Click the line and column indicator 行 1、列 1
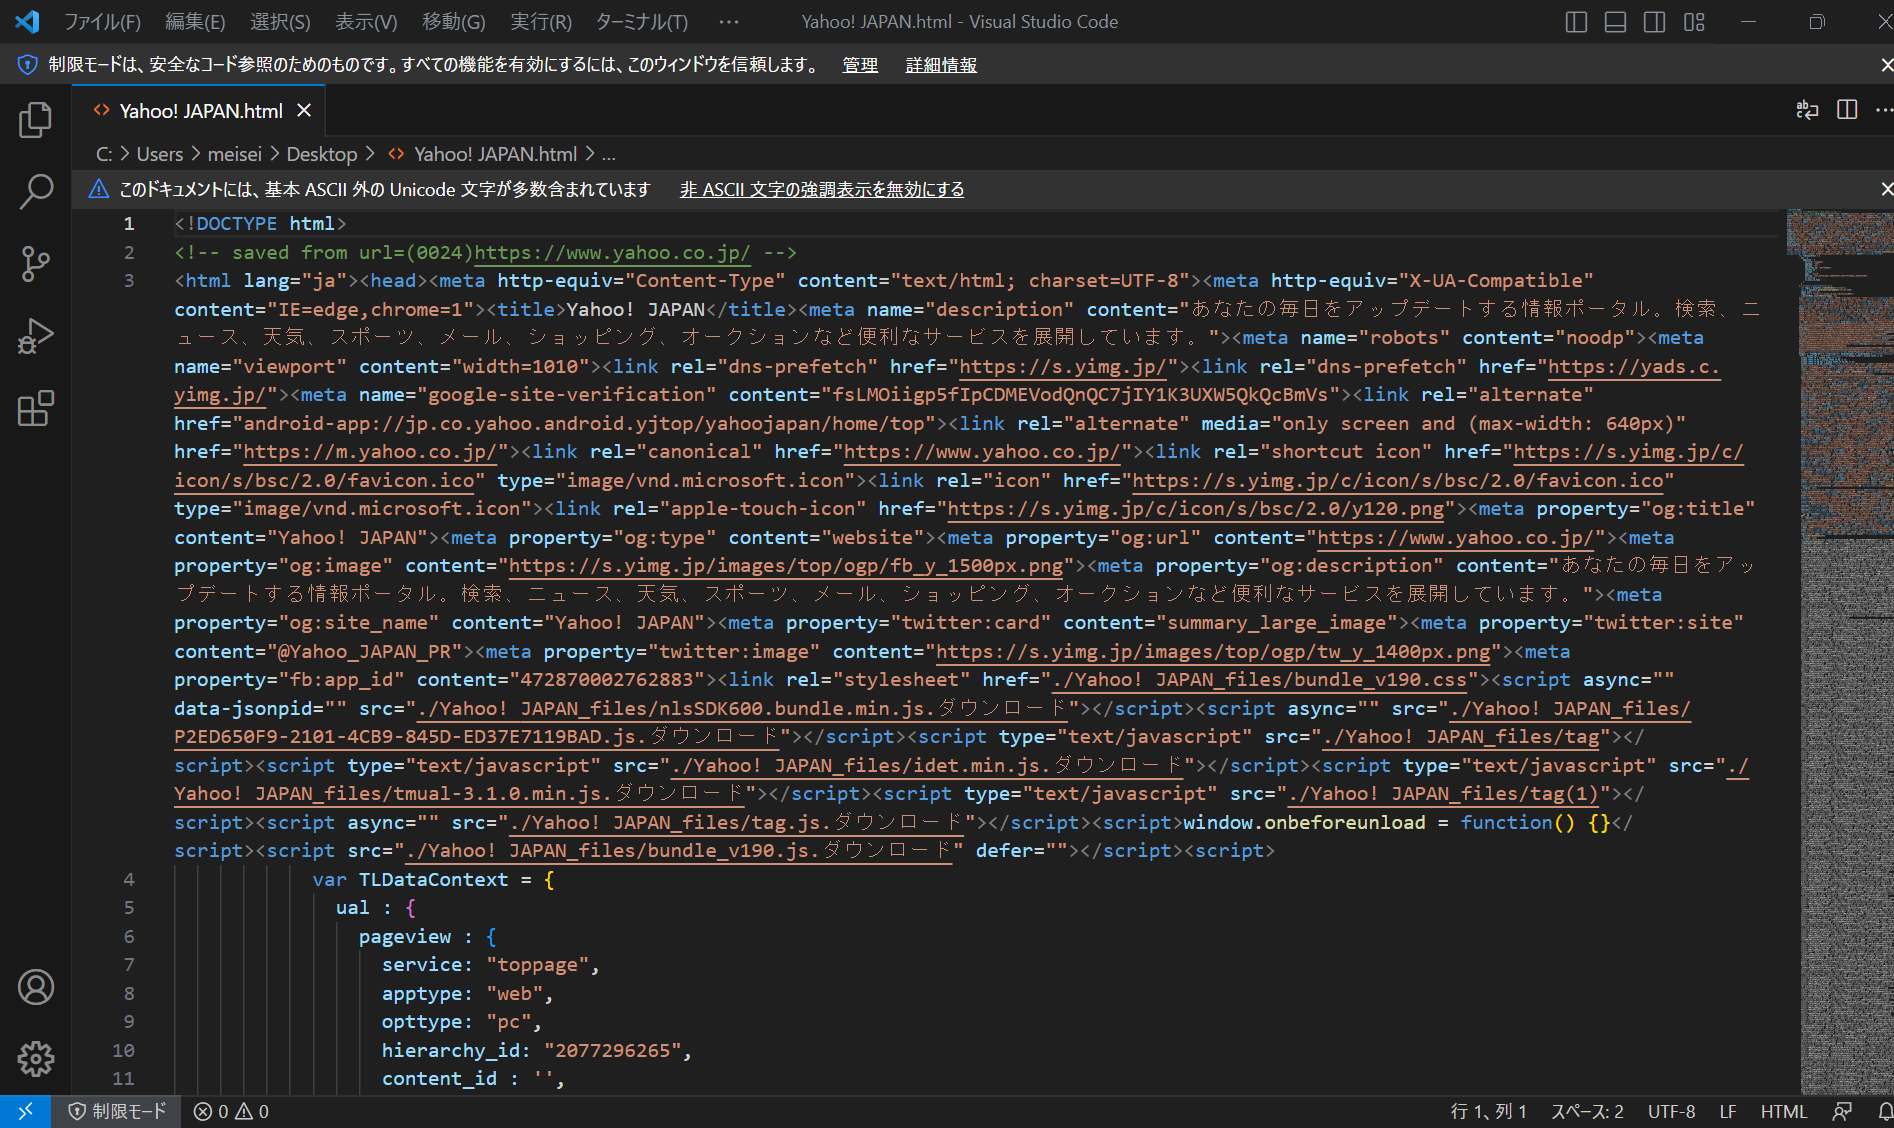Screen dimensions: 1894x1128 click(1489, 1111)
